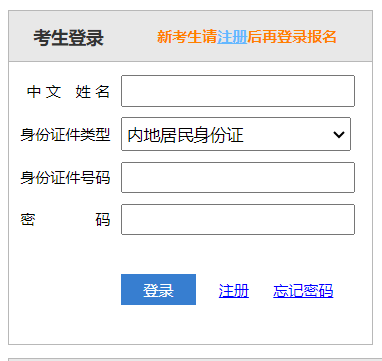
Task: Click the 考生登录 panel title
Action: coord(69,37)
